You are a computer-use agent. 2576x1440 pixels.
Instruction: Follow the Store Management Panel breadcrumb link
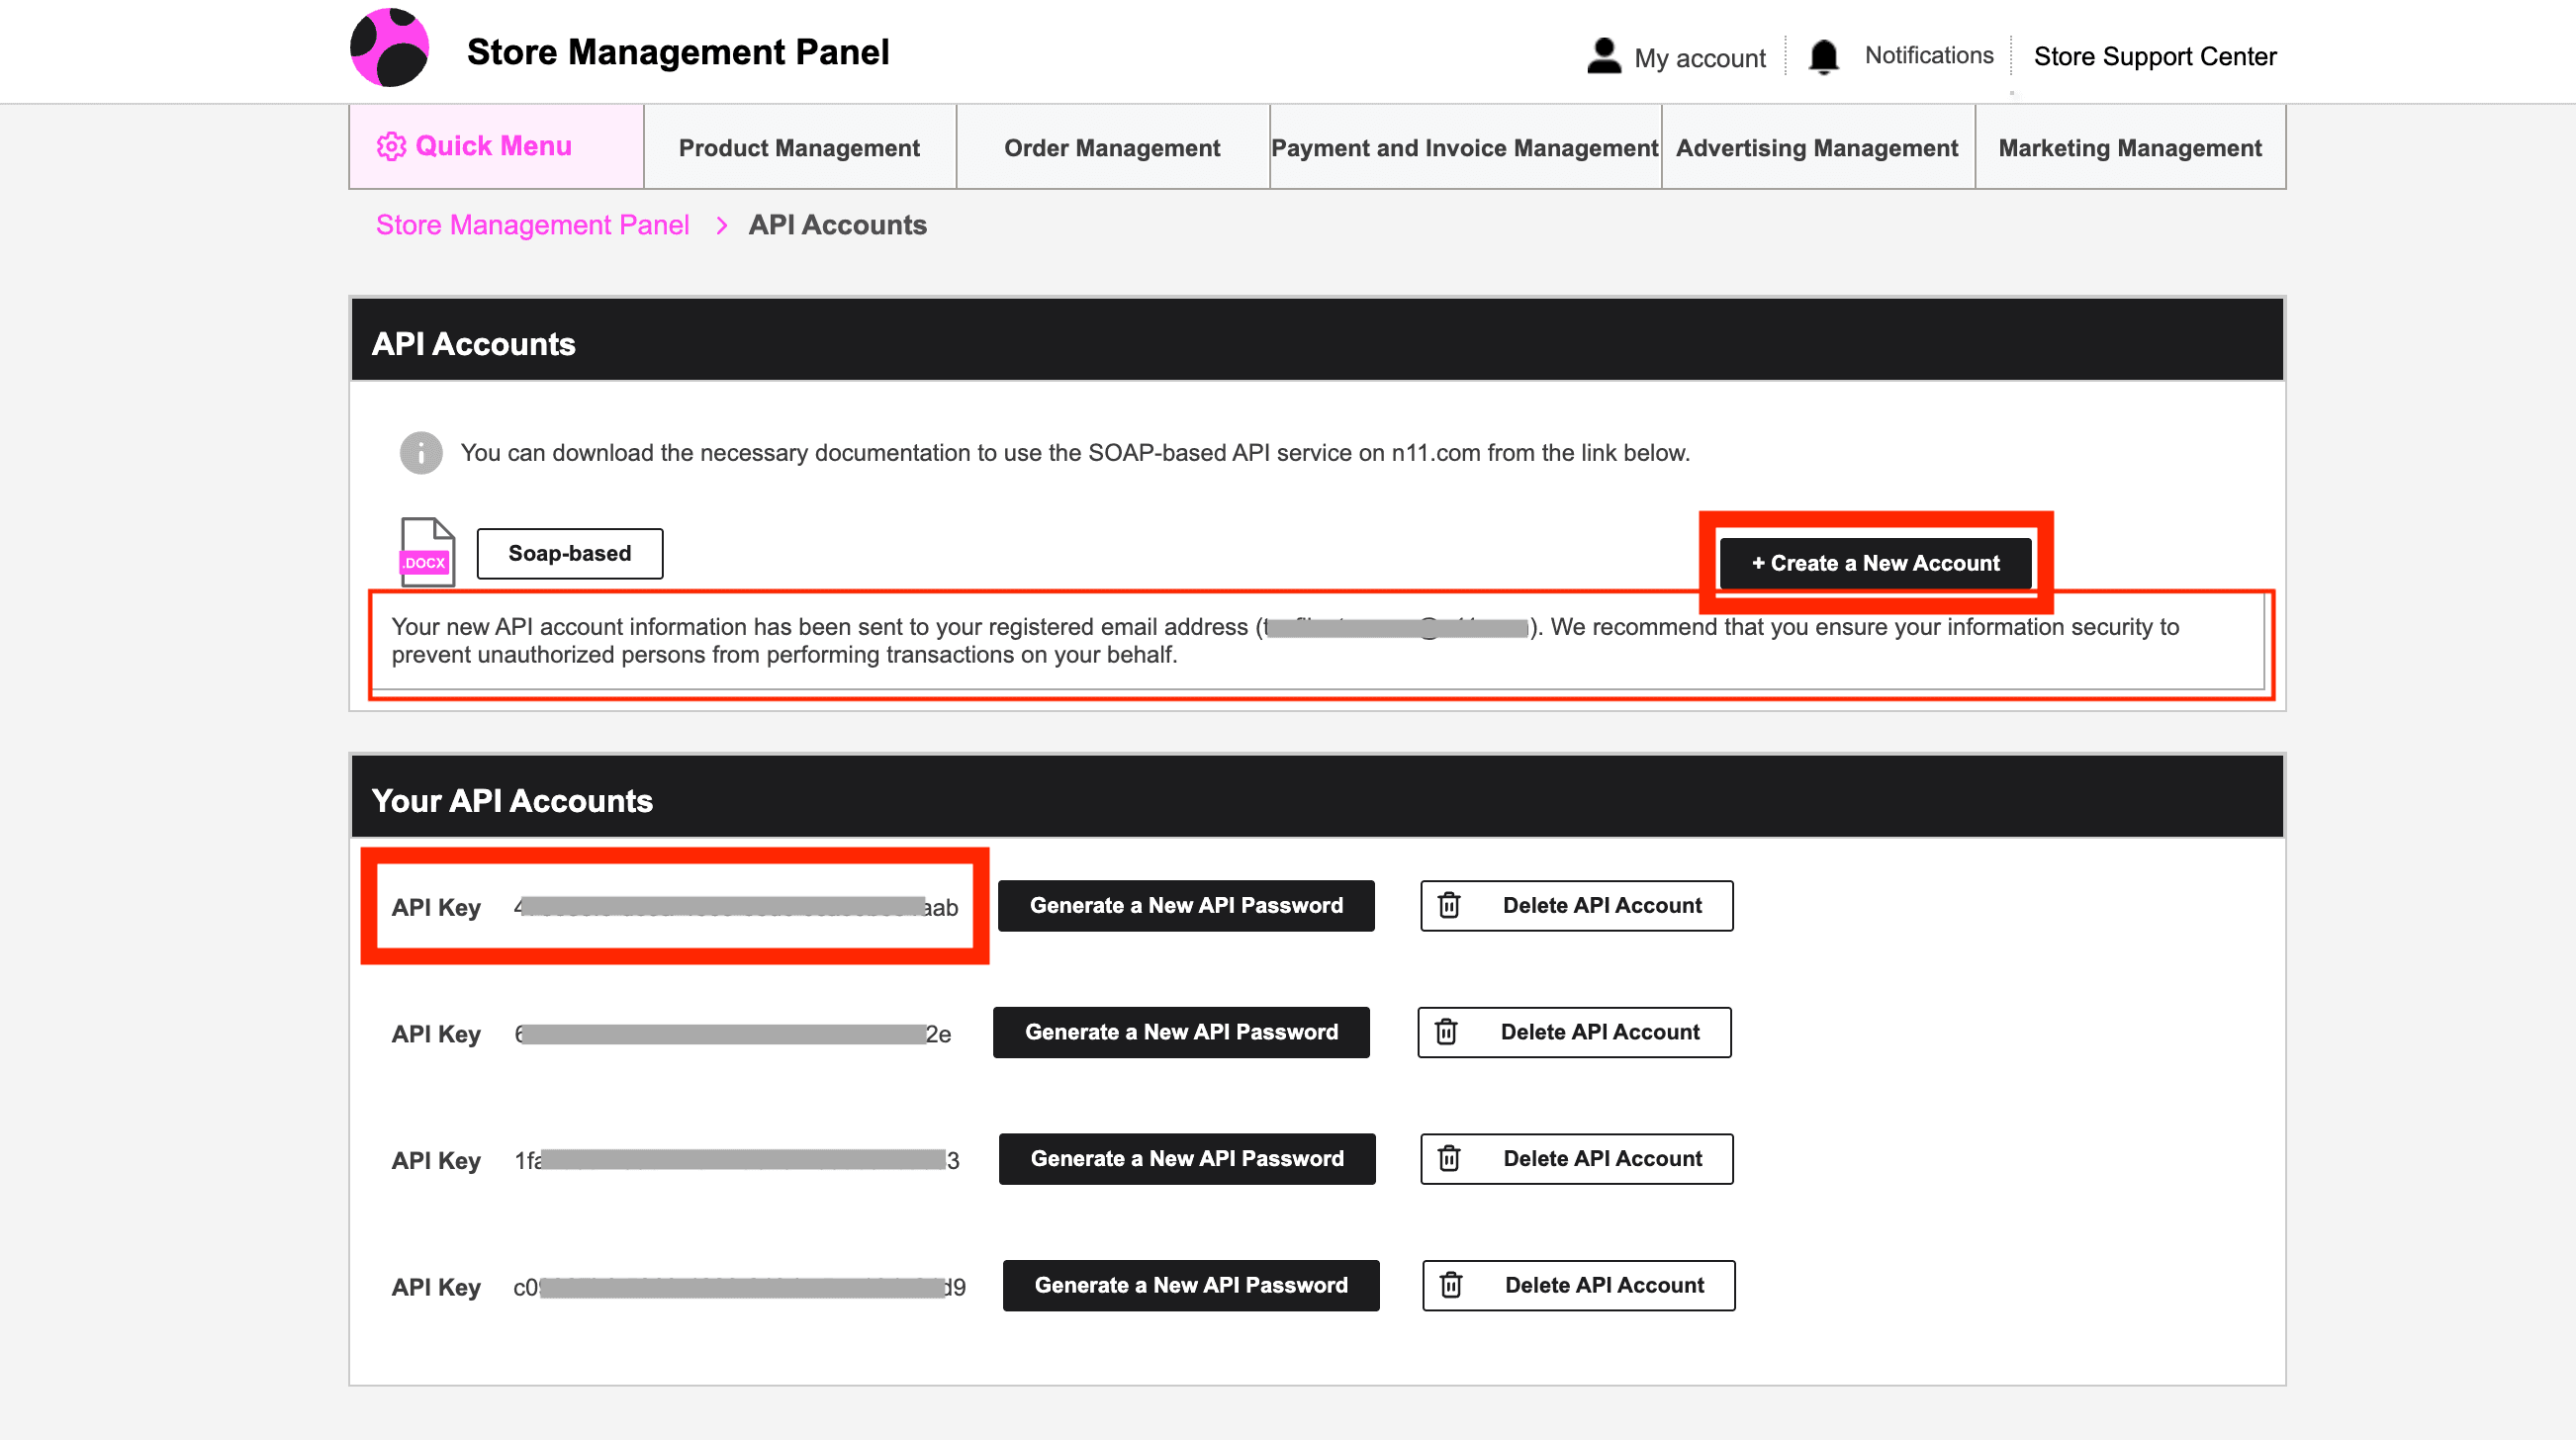coord(532,225)
